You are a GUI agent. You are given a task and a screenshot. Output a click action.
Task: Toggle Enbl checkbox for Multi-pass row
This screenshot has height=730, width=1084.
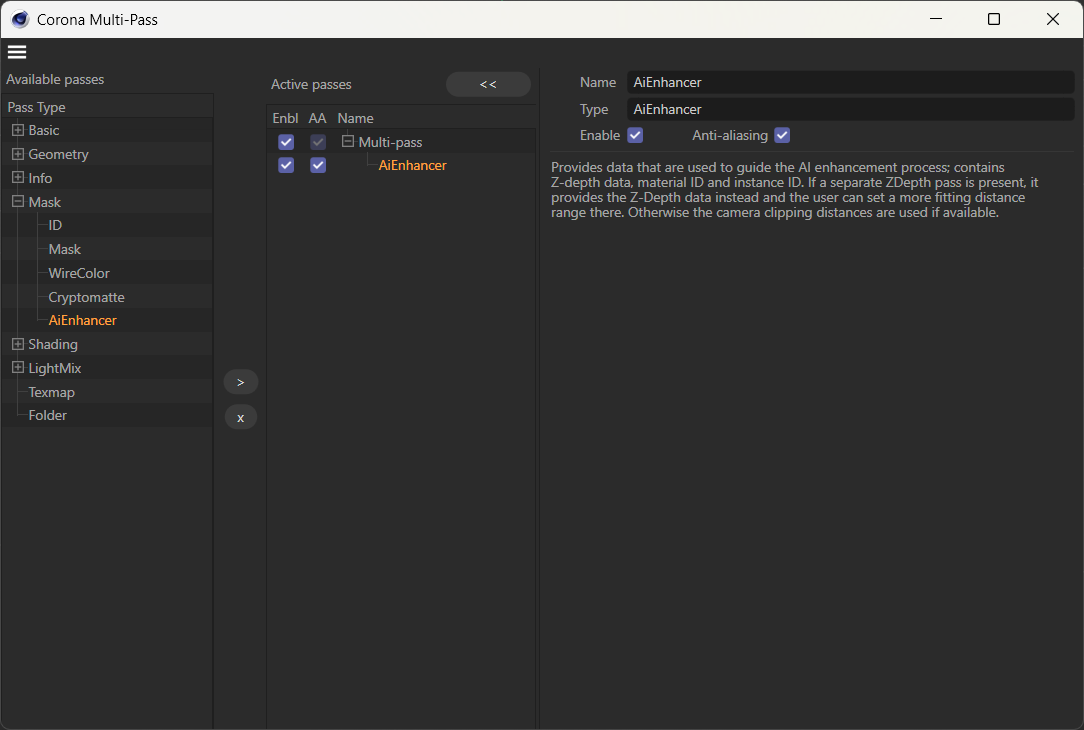point(286,142)
